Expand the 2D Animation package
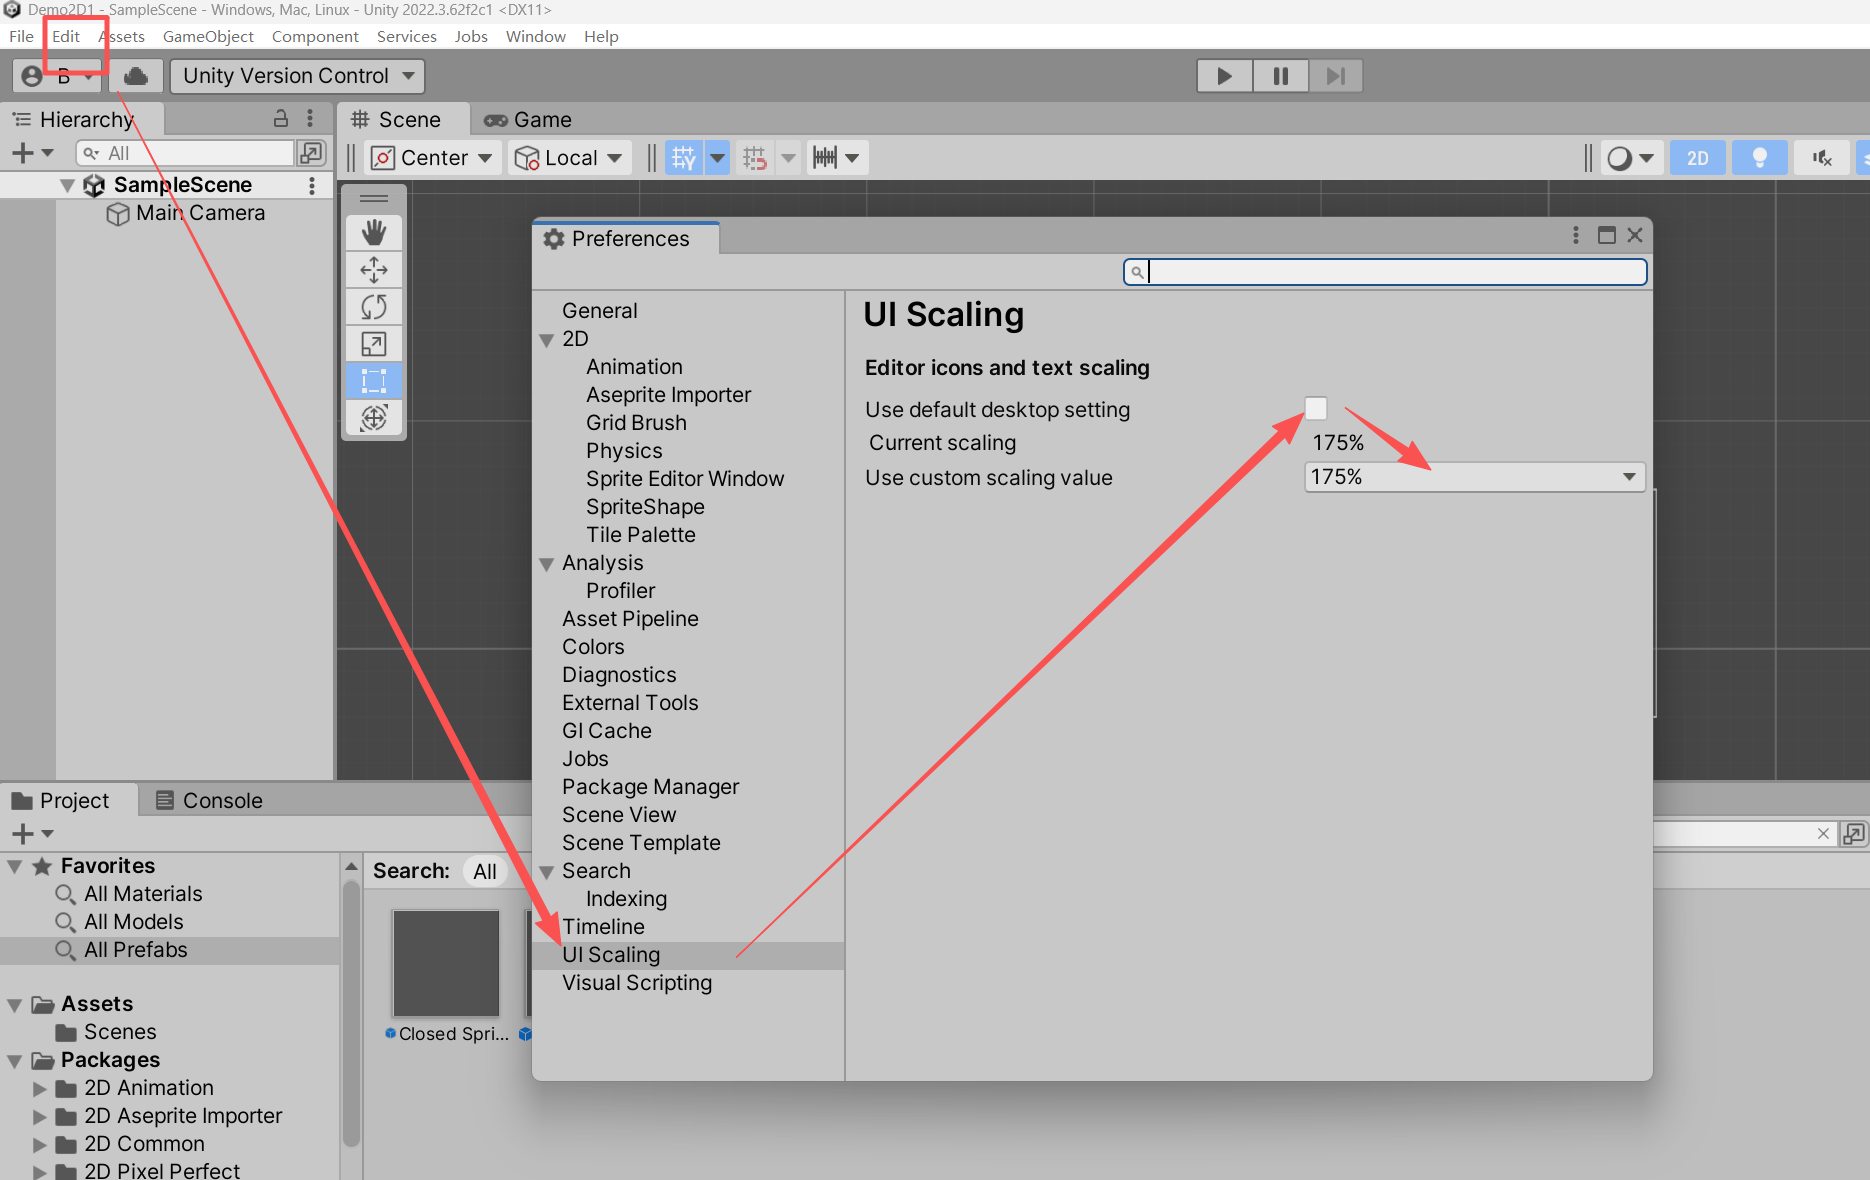The width and height of the screenshot is (1870, 1180). (40, 1088)
